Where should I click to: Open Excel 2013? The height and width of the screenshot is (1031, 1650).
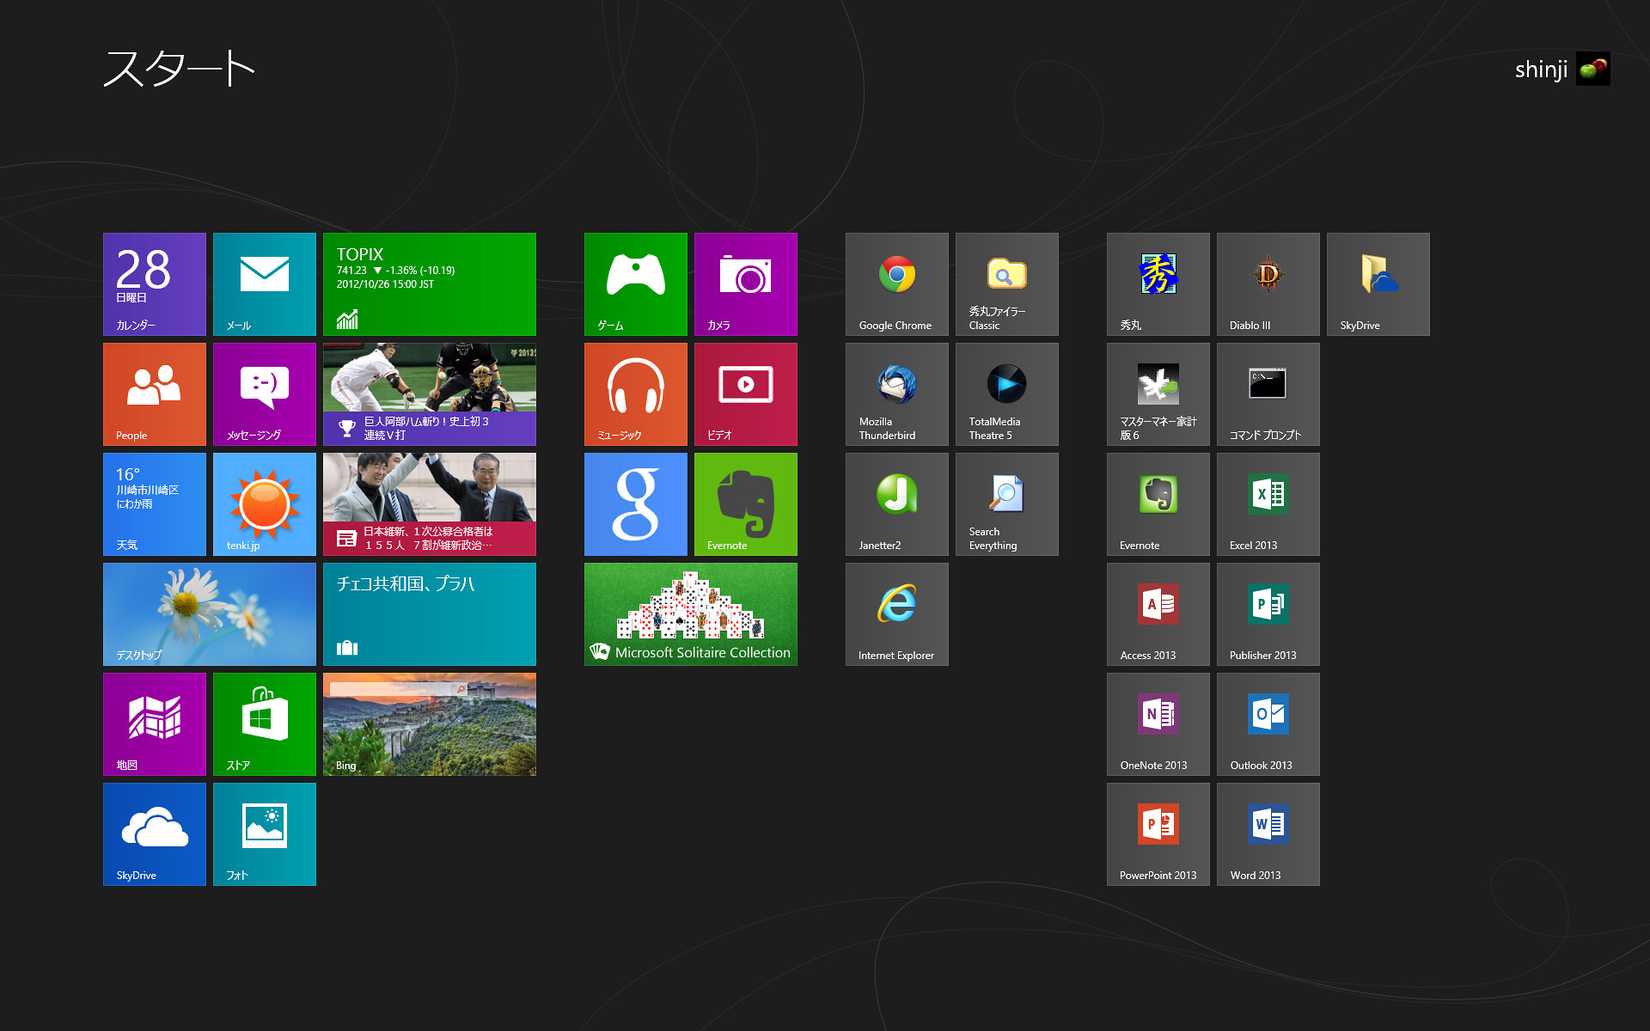click(x=1267, y=504)
